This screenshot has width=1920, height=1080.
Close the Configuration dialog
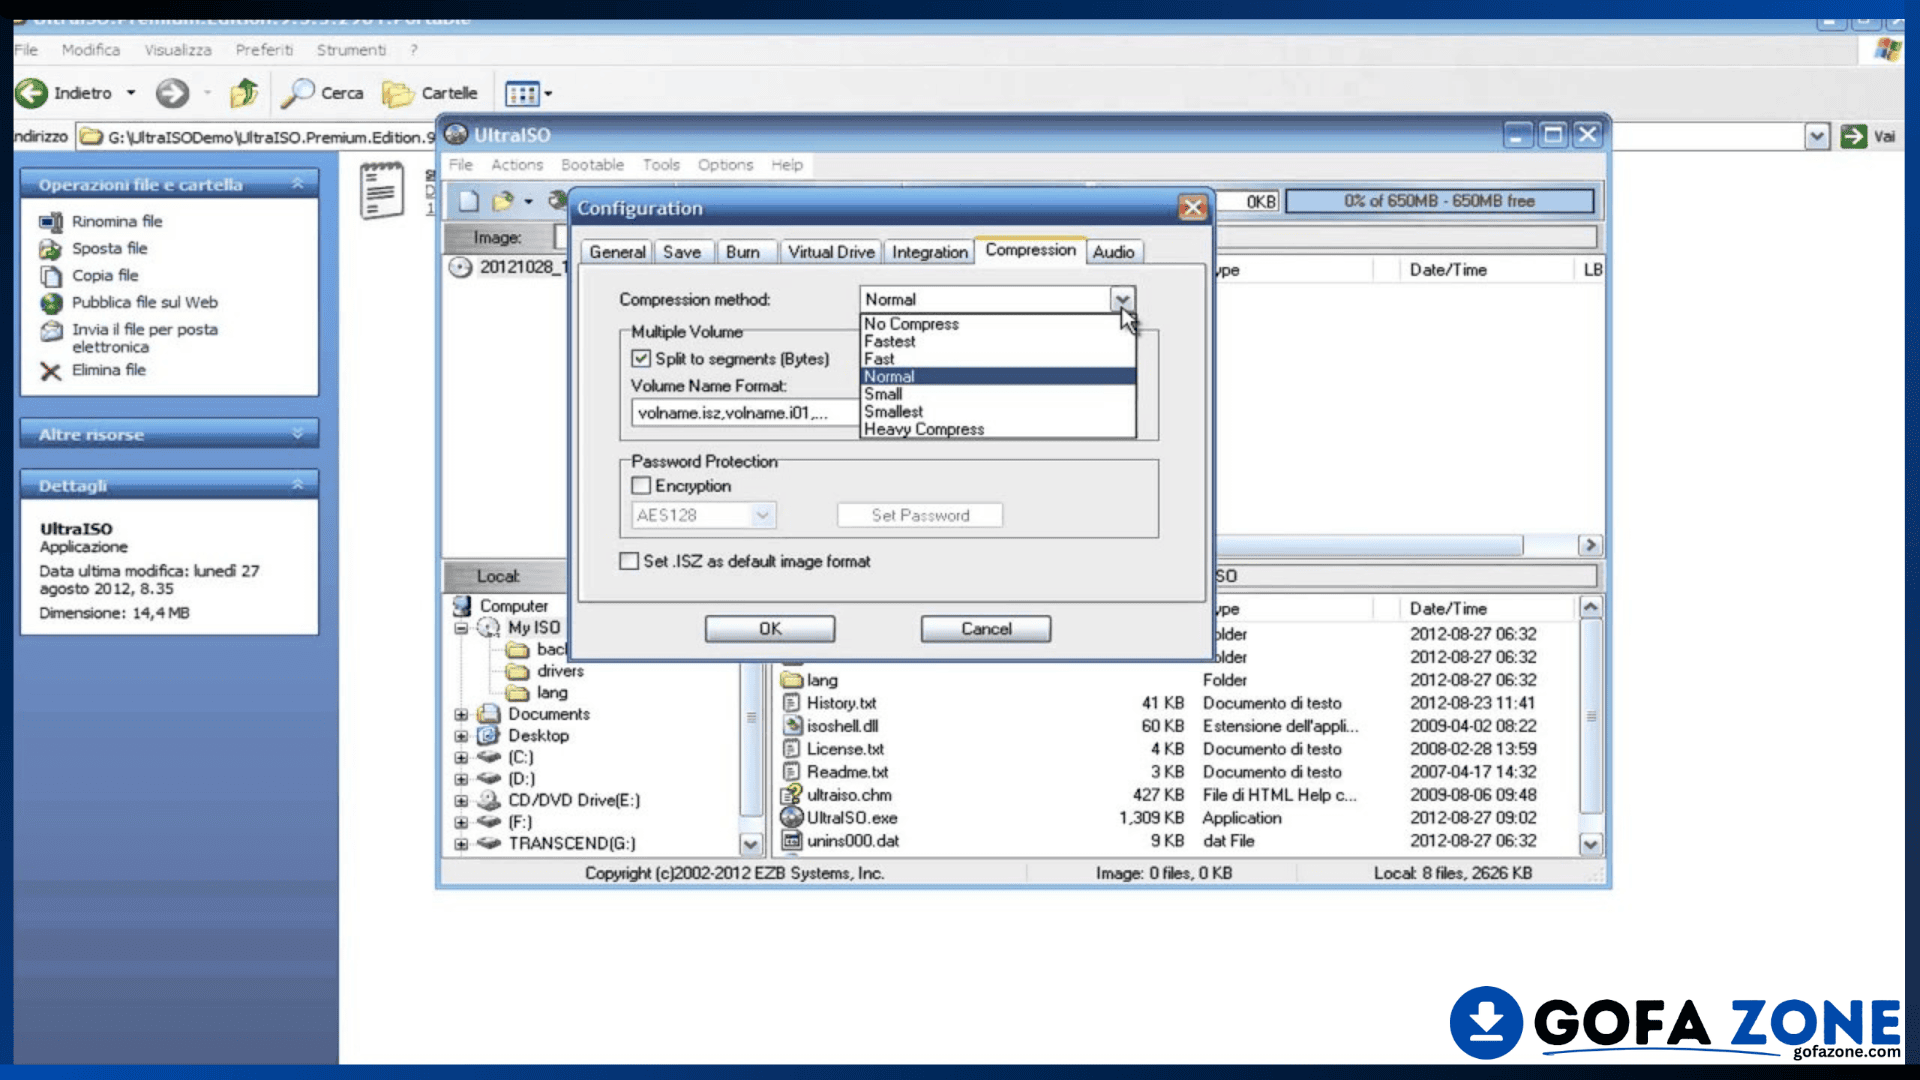pos(1192,207)
